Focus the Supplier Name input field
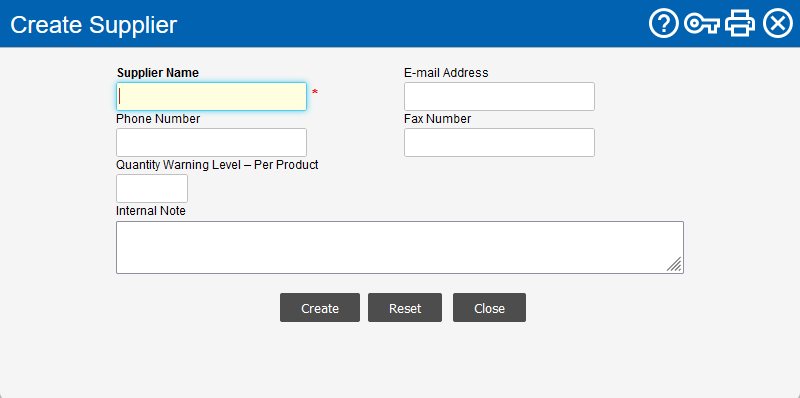Viewport: 800px width, 398px height. [x=211, y=96]
